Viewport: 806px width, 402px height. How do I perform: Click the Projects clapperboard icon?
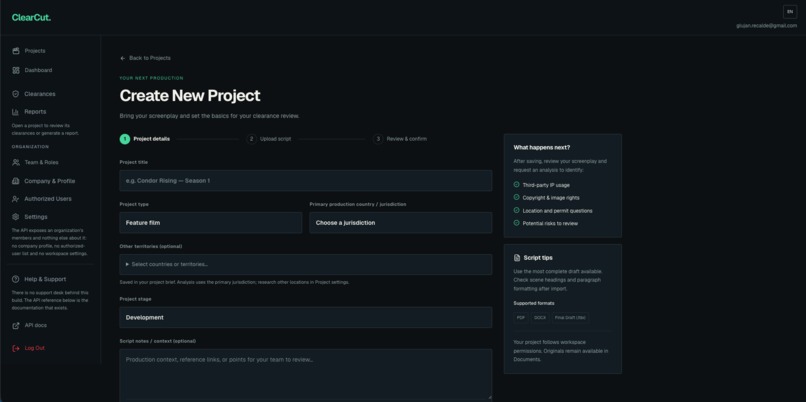coord(16,51)
